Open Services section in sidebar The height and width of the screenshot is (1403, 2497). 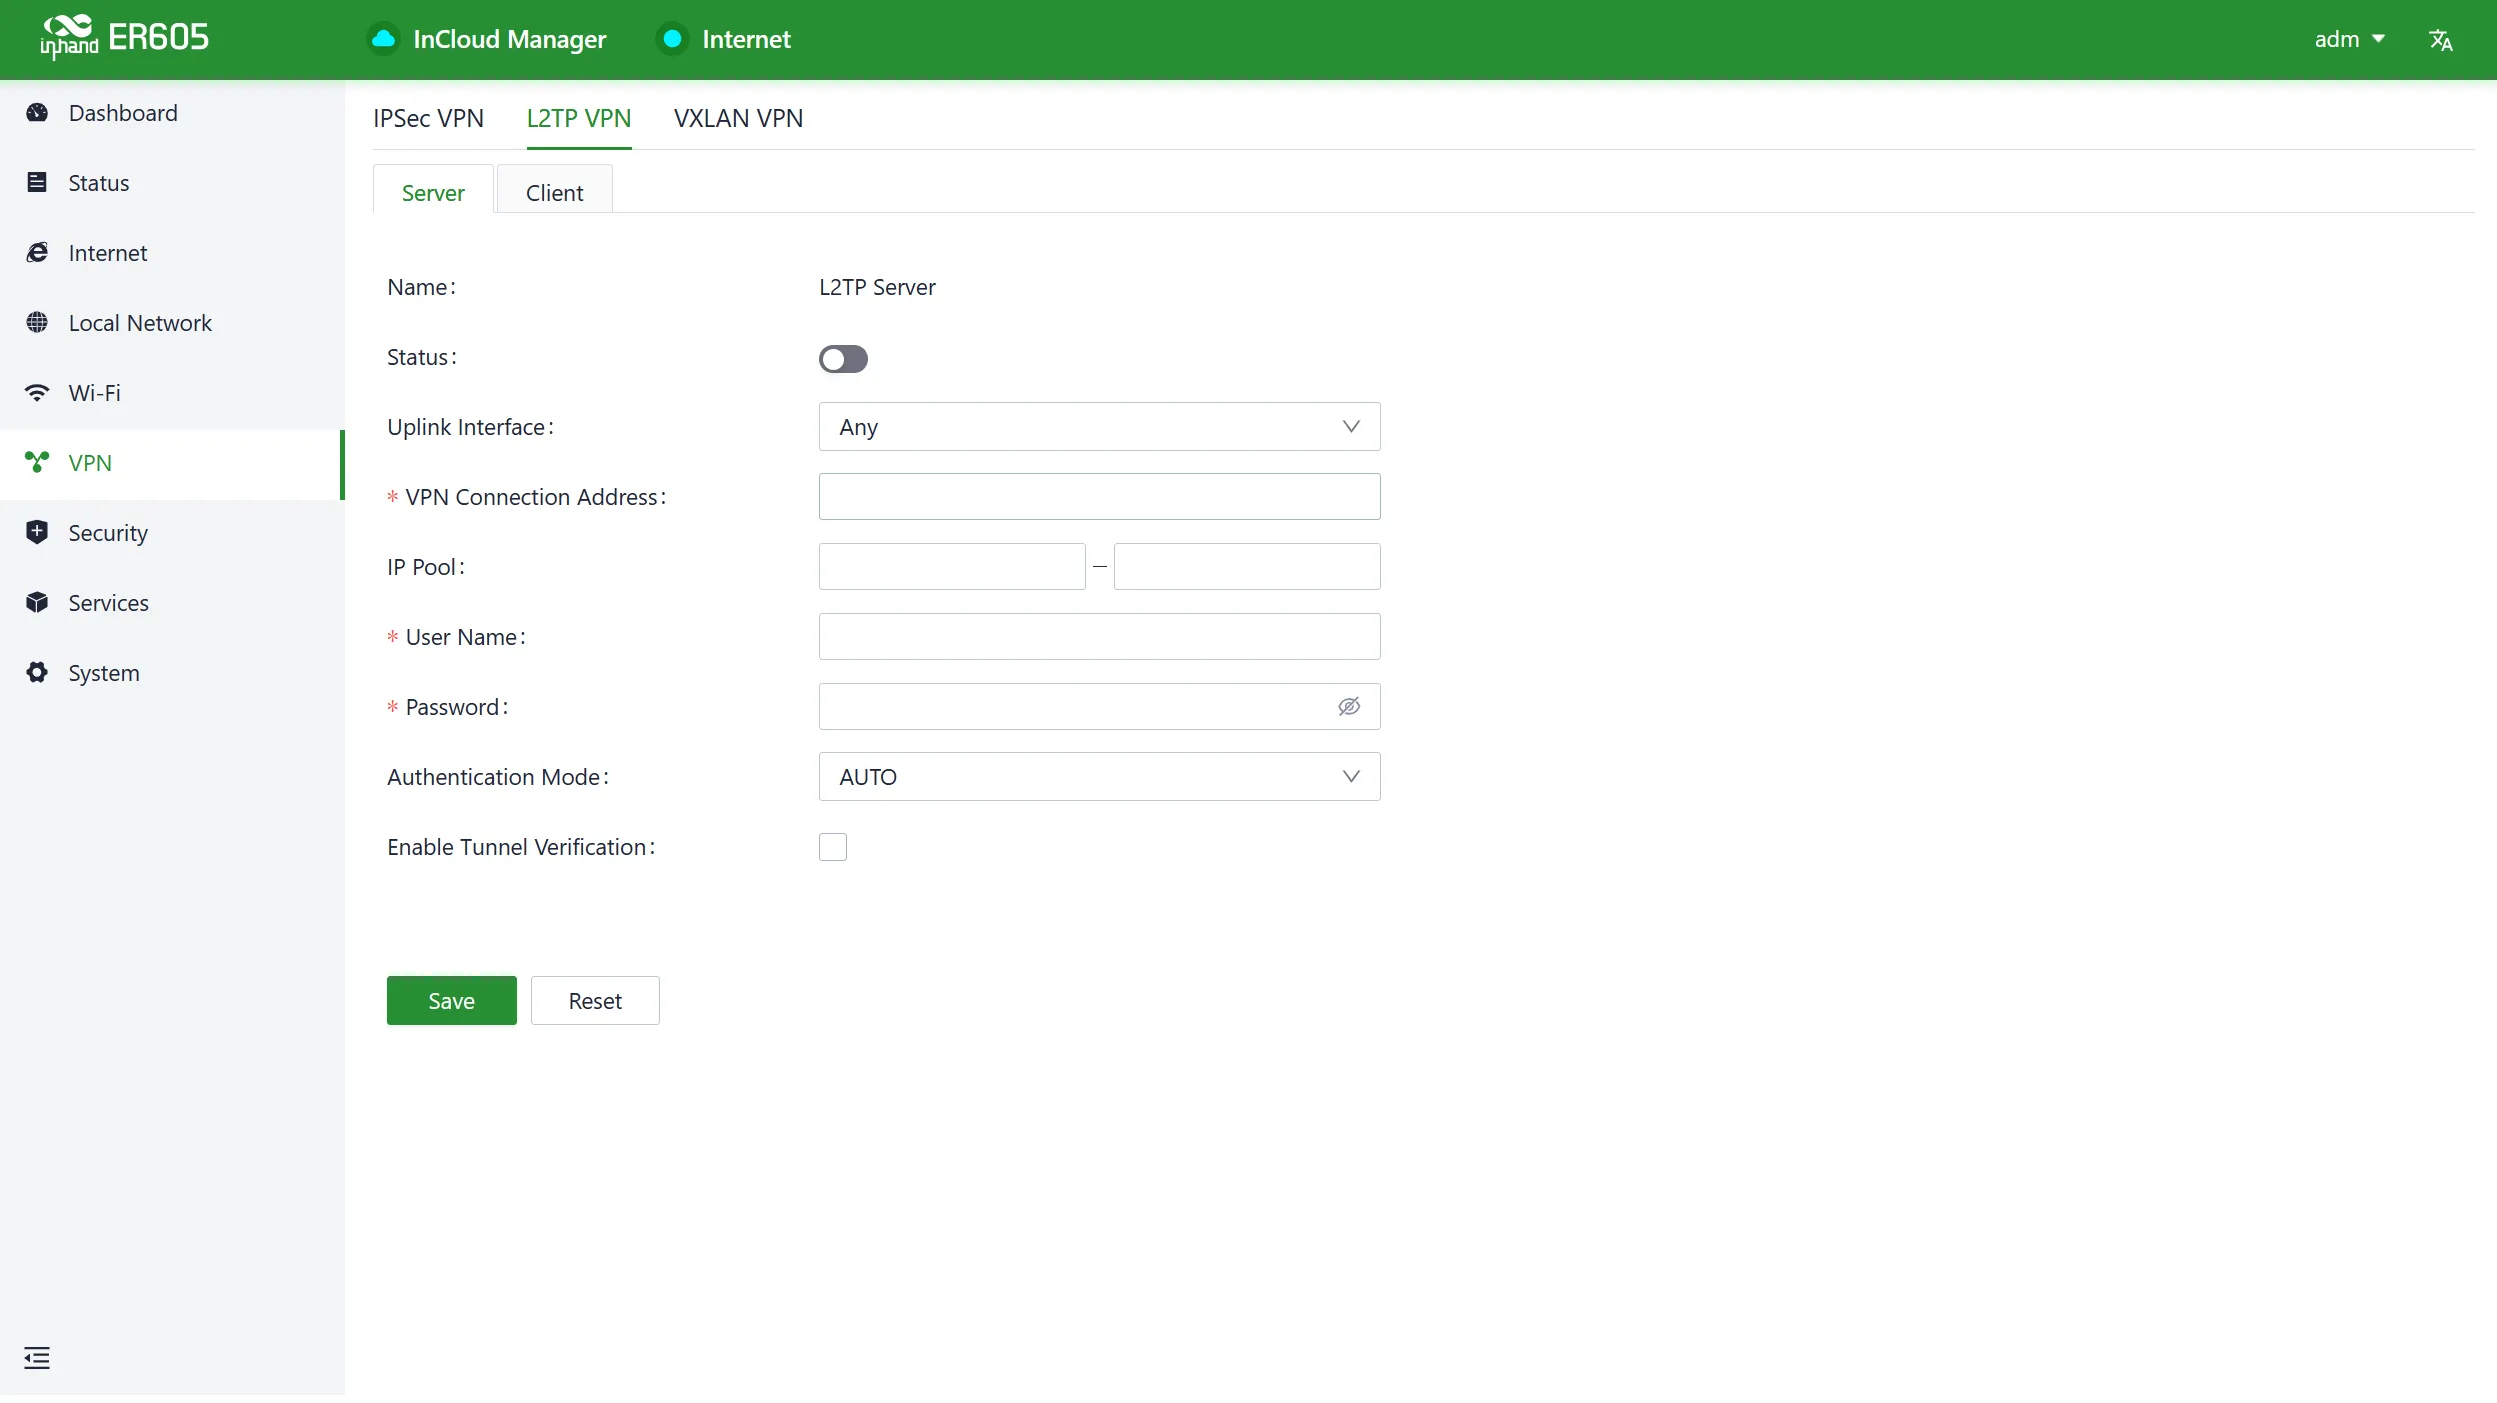pyautogui.click(x=172, y=603)
